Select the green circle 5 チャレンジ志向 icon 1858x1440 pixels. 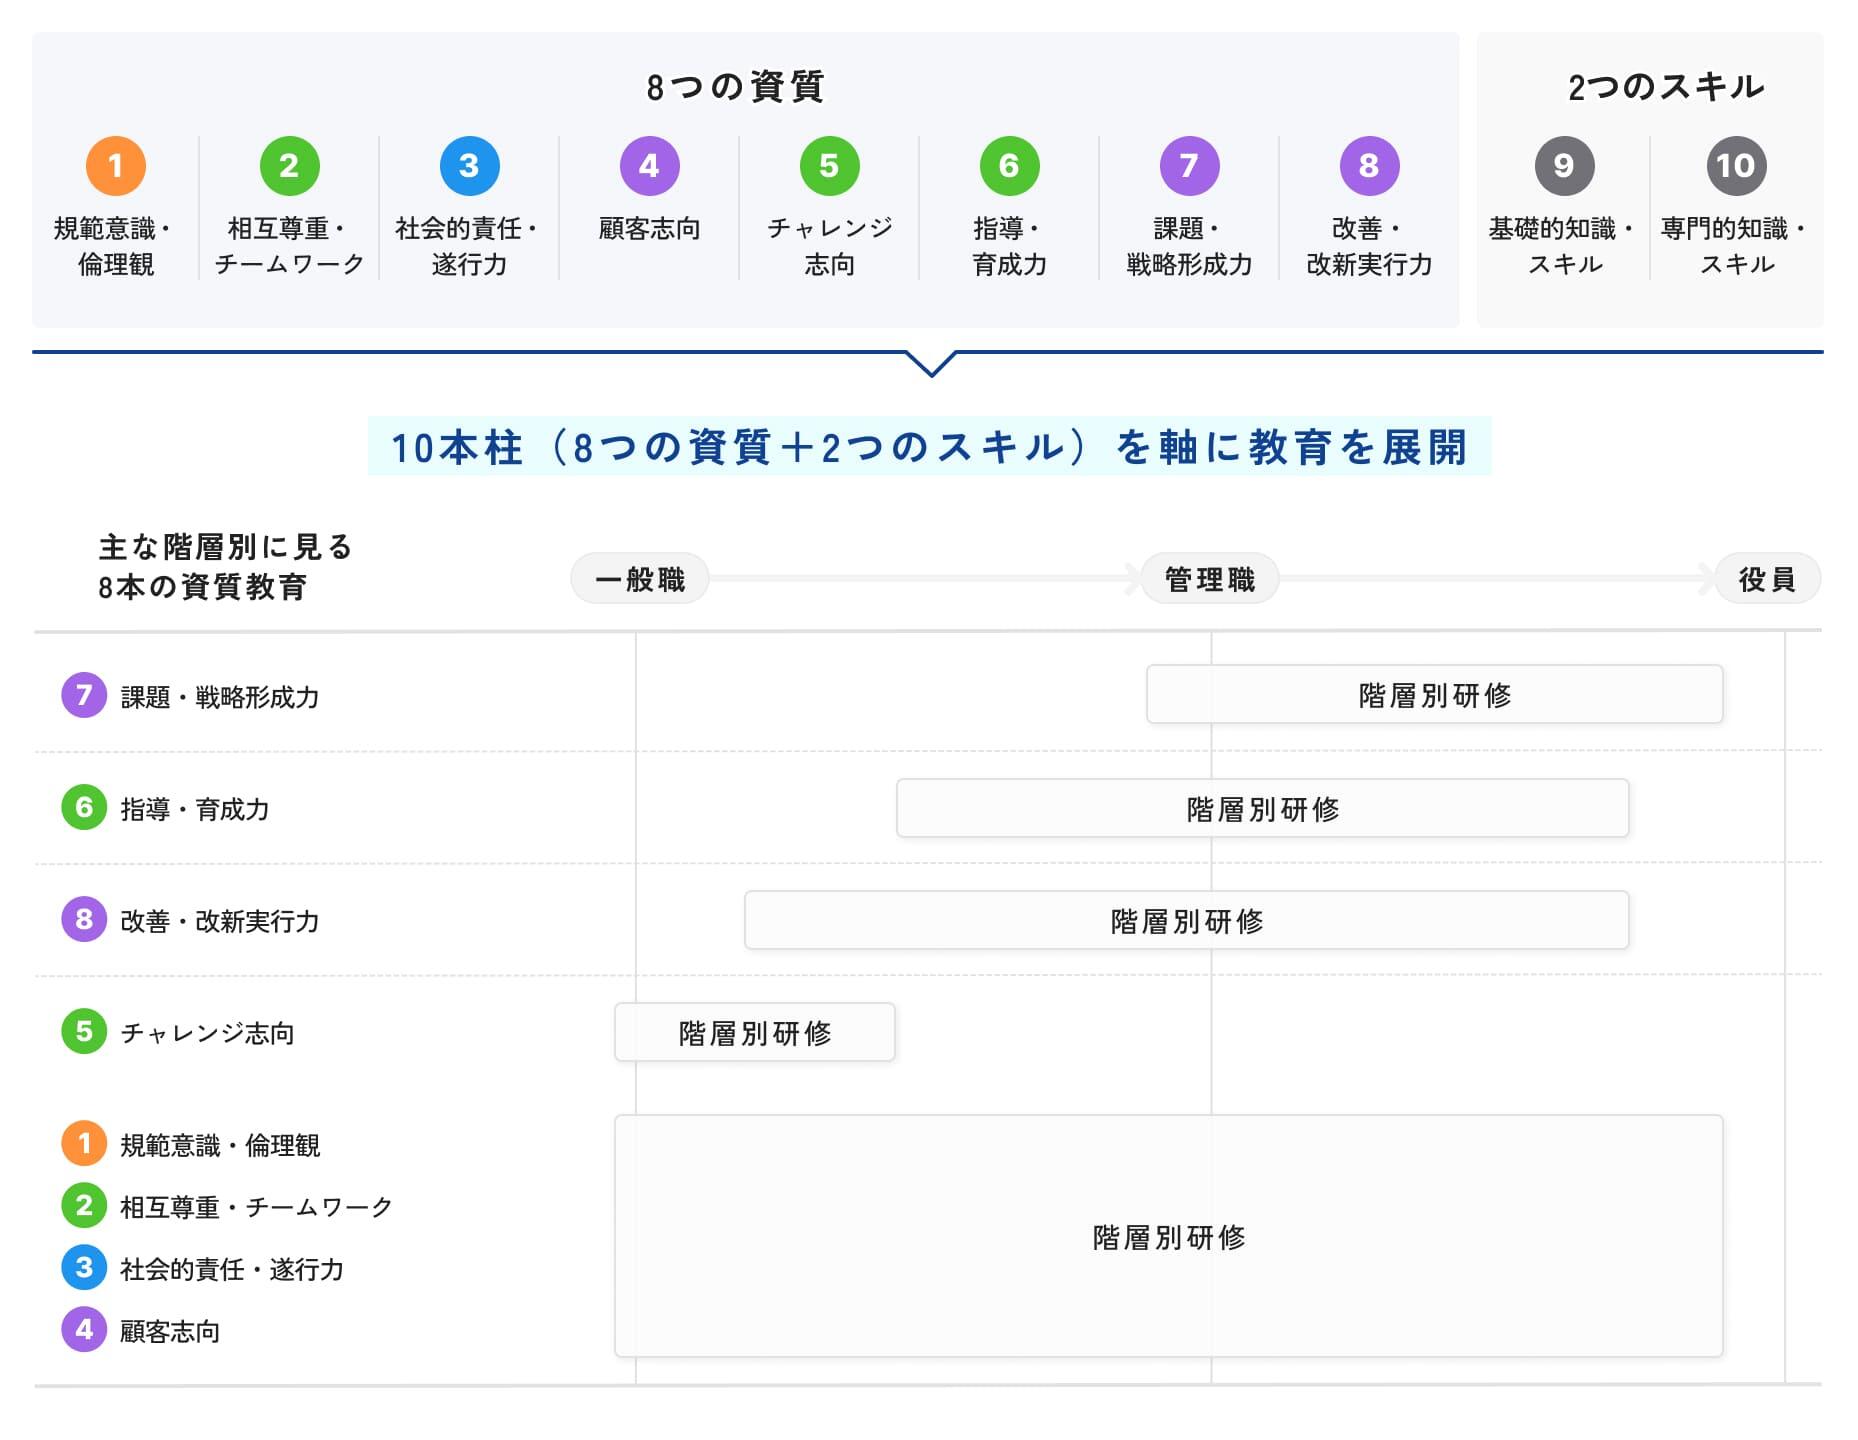[830, 166]
